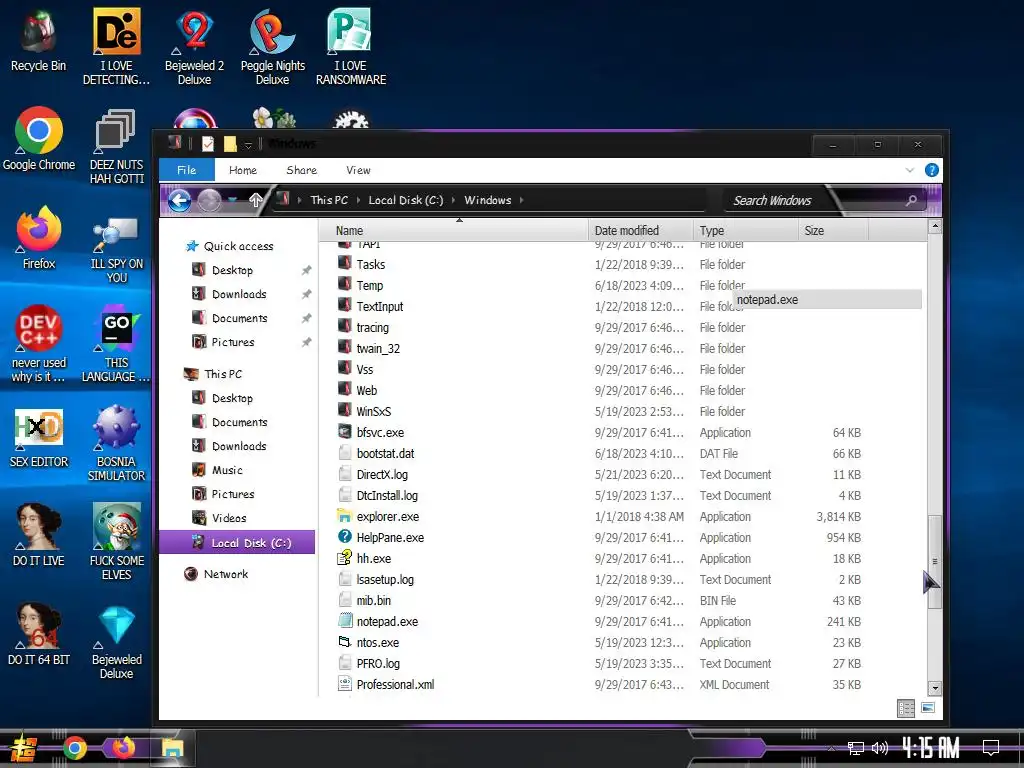Viewport: 1024px width, 768px height.
Task: Select Local Disk (C:) in navigation pane
Action: [x=237, y=543]
